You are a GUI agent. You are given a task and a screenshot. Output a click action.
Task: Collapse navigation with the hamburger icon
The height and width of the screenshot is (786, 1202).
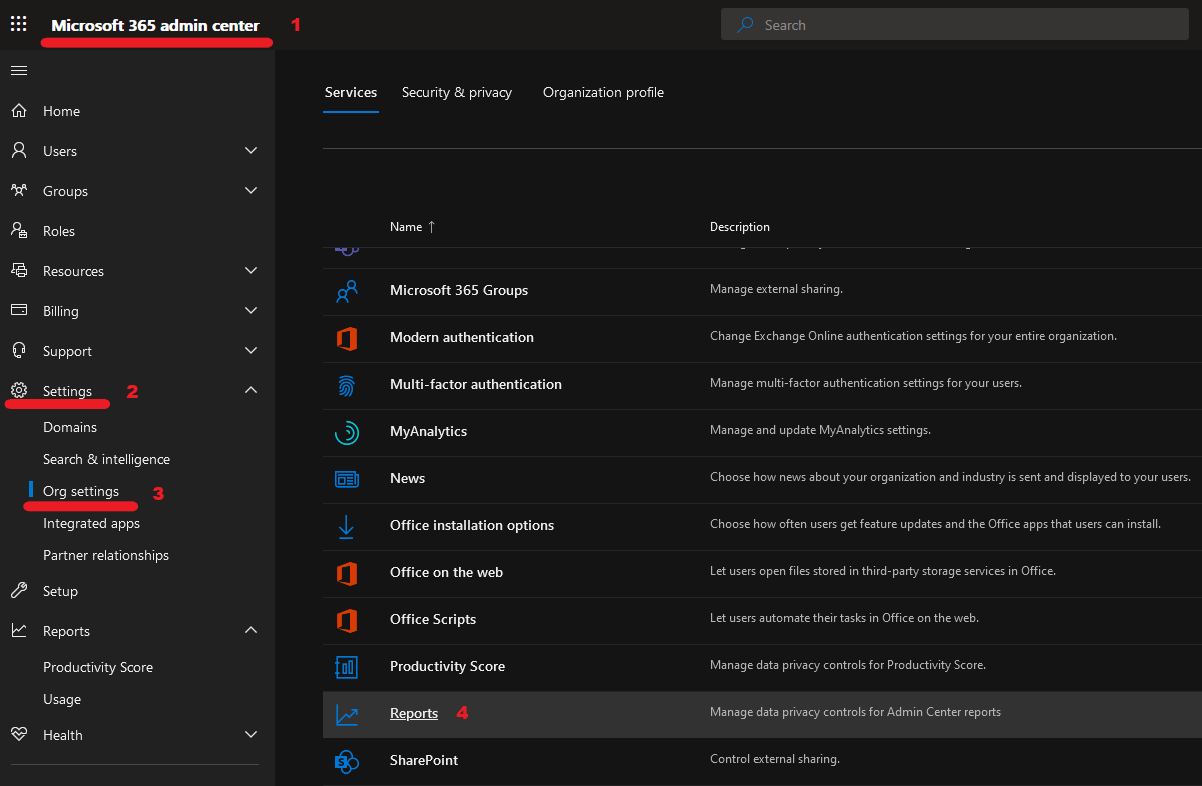point(18,70)
